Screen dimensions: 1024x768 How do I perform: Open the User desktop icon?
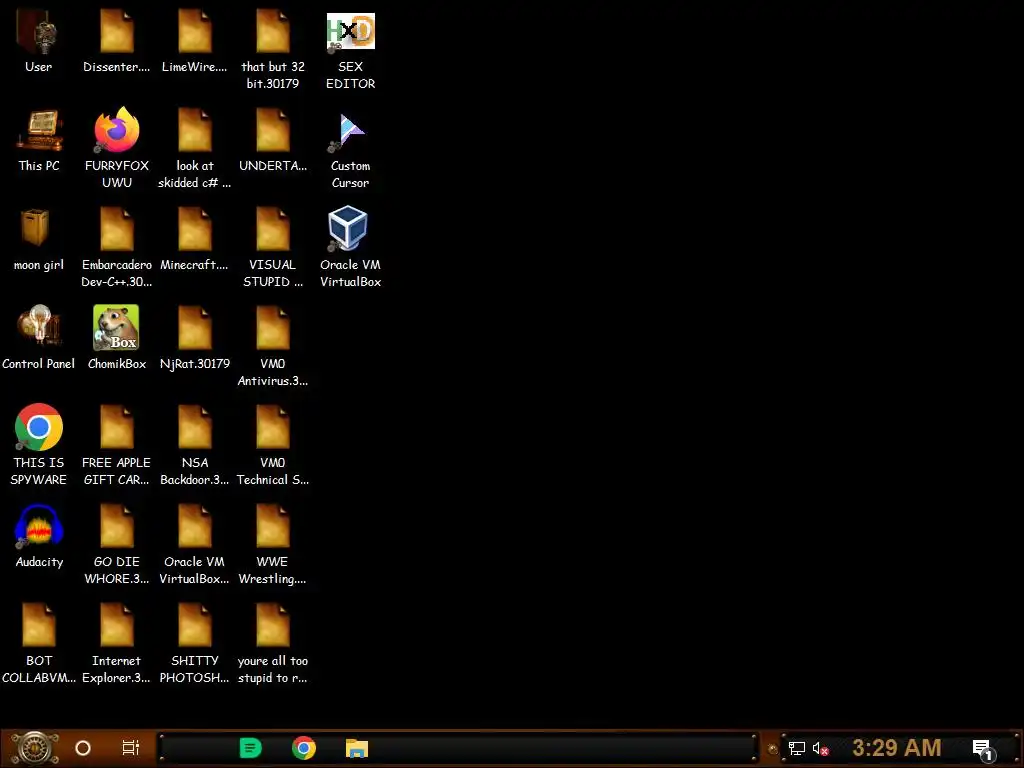click(39, 40)
